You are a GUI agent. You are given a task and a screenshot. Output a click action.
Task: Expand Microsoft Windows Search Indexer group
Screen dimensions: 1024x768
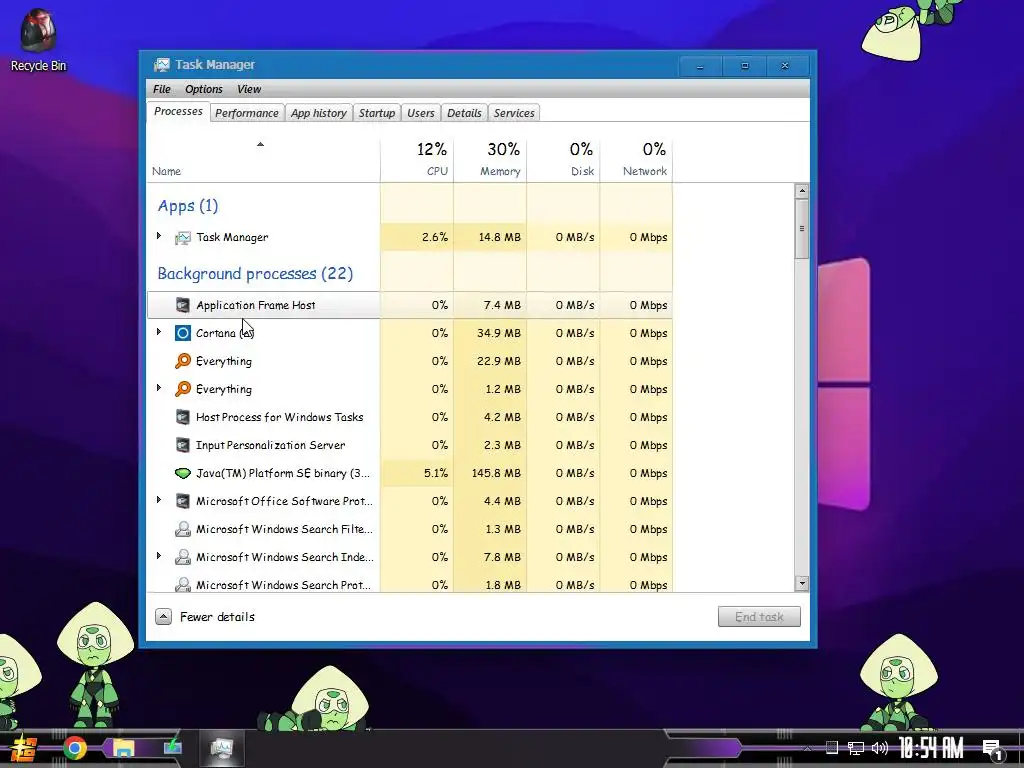159,556
